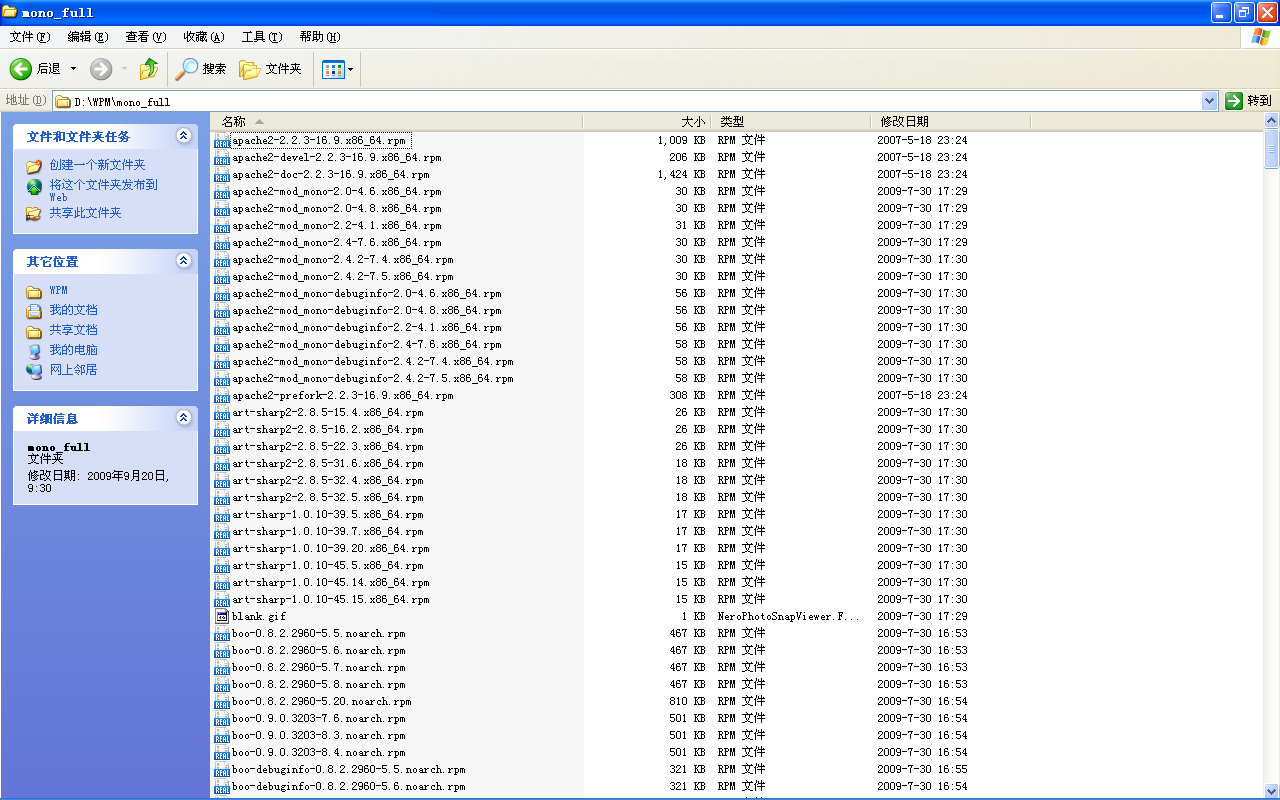Select apache2-doc-2.2.3-16.9 rpm file icon
Viewport: 1280px width, 800px height.
click(x=222, y=175)
